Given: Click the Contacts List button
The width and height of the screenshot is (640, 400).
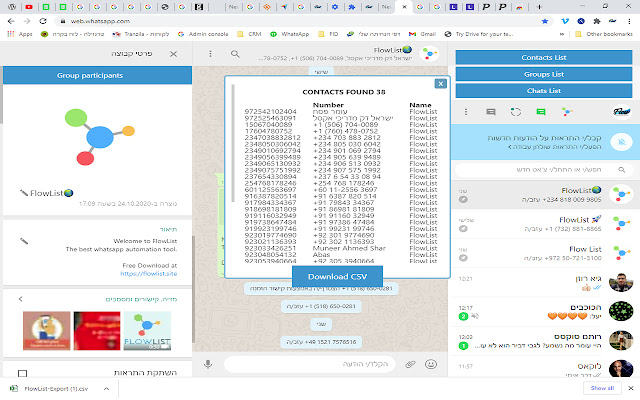Looking at the screenshot, I should [544, 58].
